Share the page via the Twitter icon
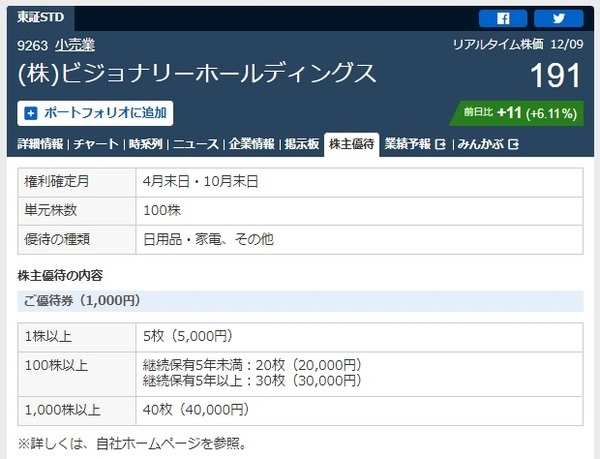Screen dimensions: 600x459 coord(559,18)
